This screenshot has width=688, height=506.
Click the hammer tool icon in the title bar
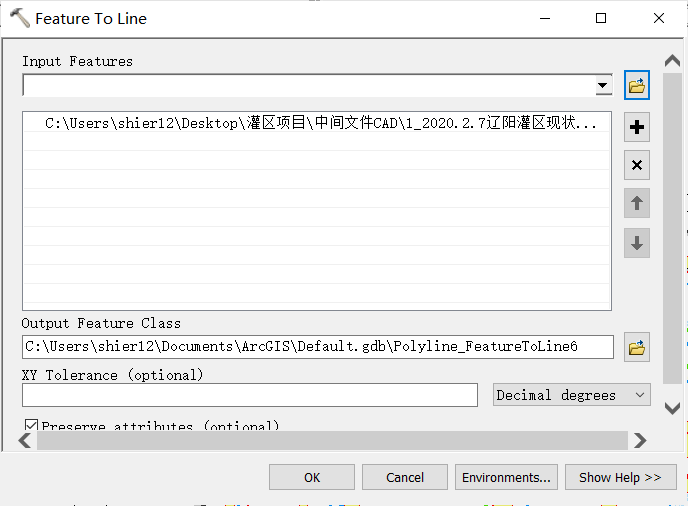19,18
